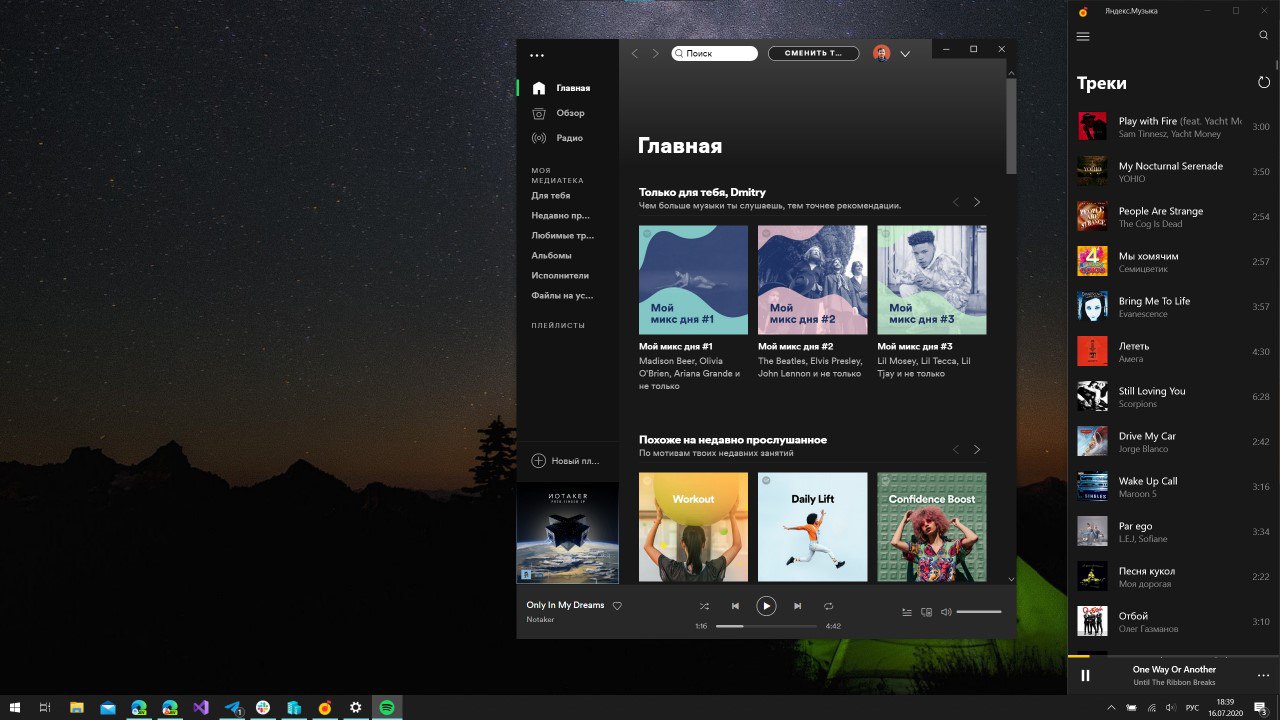Click the Spotify play button

[x=766, y=606]
